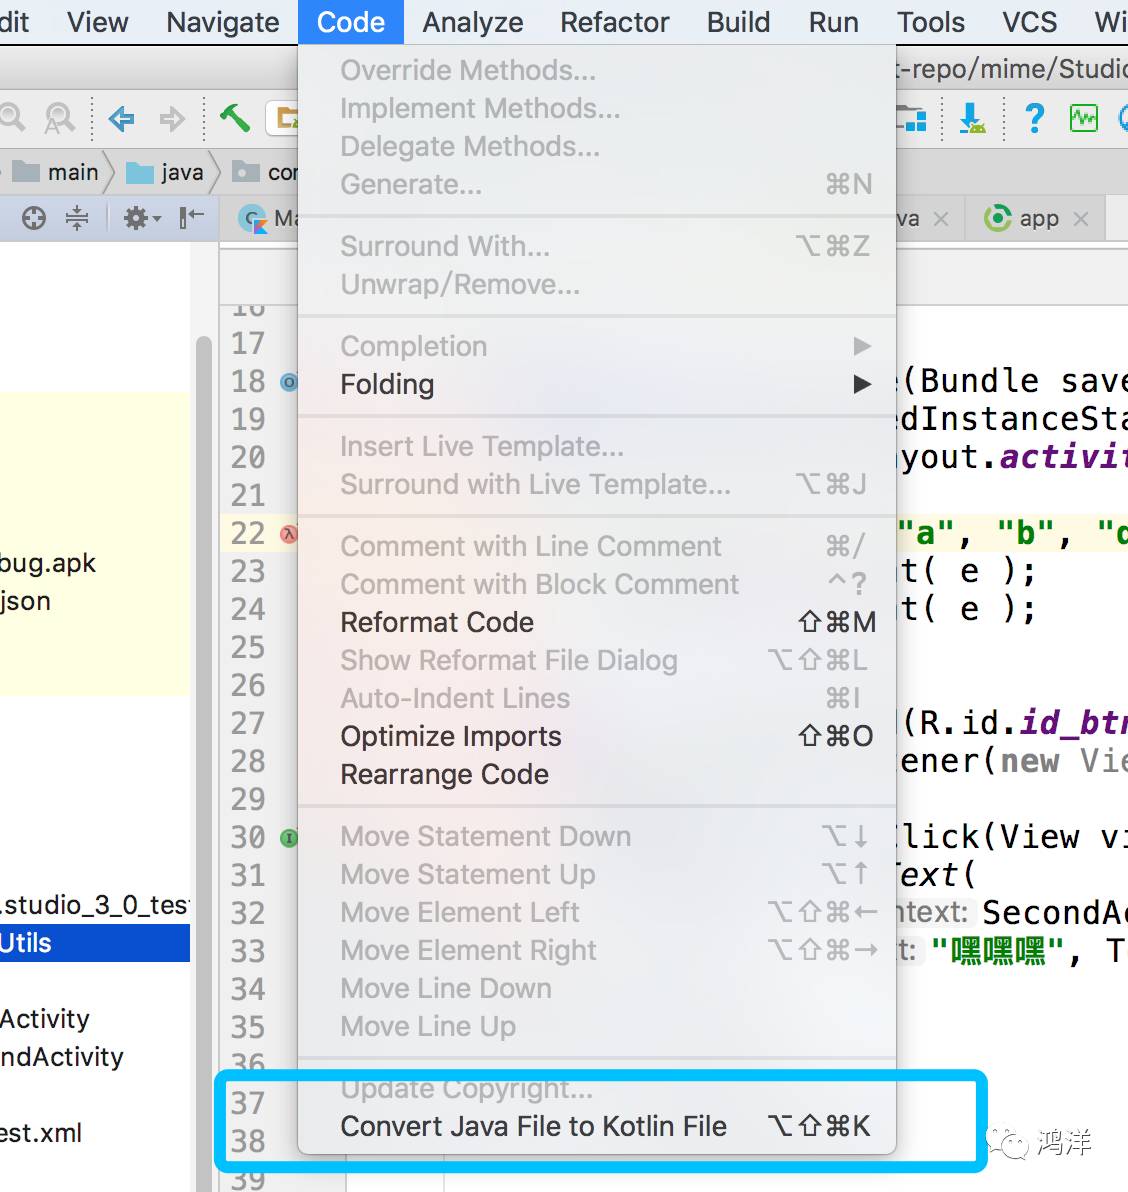Open the Code menu
This screenshot has width=1128, height=1192.
click(x=350, y=22)
